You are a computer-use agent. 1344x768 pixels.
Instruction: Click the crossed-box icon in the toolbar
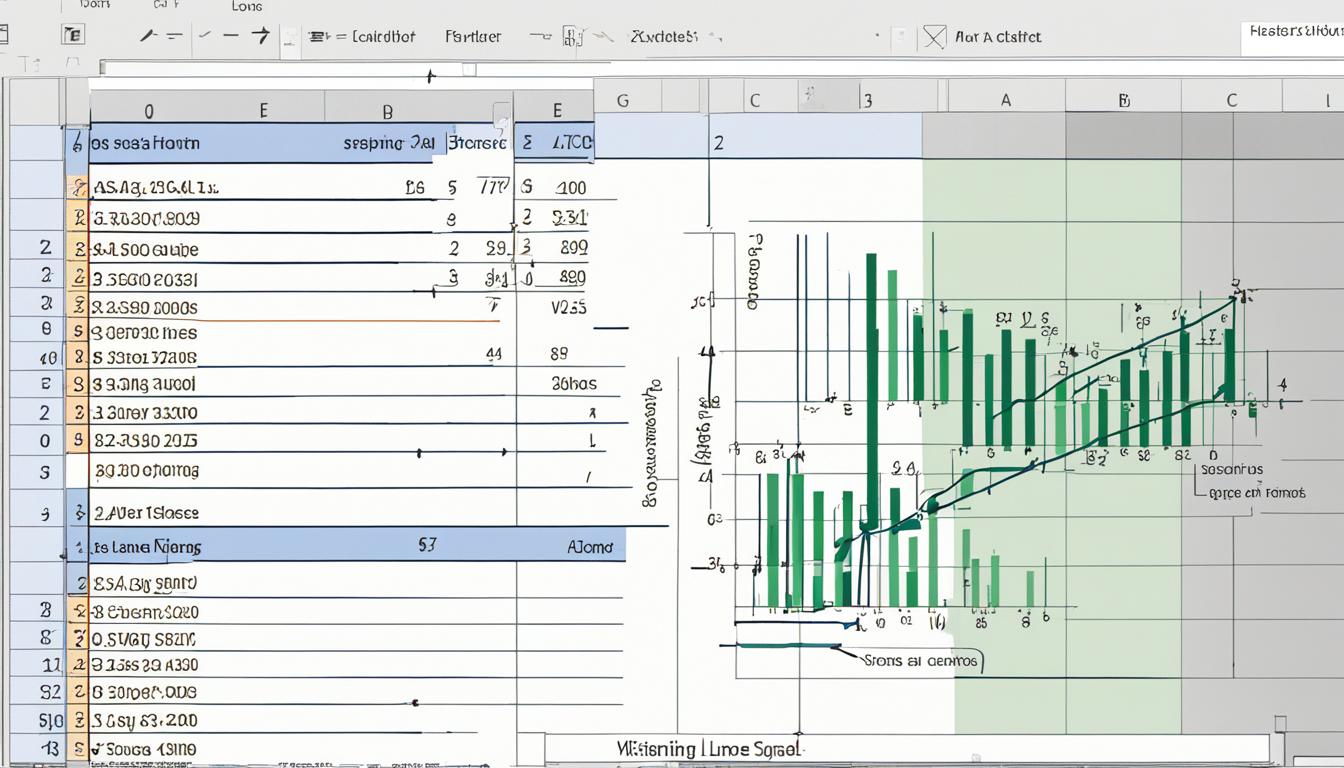(x=933, y=37)
